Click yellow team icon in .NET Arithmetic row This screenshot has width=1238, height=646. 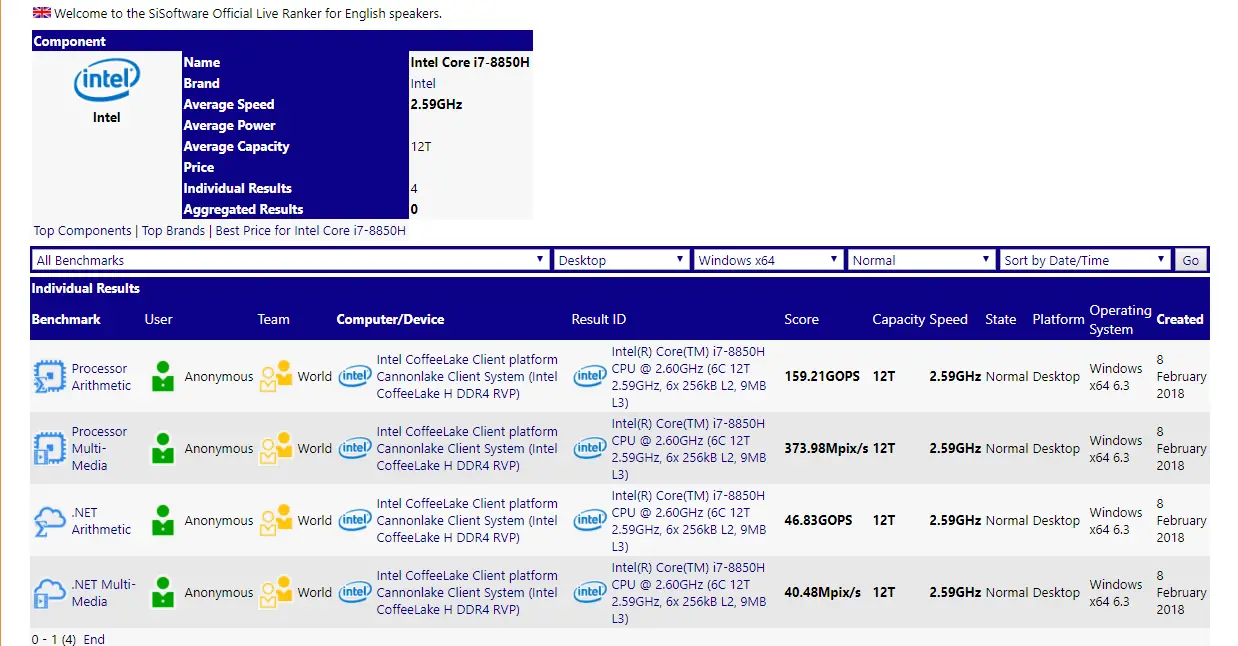[x=276, y=521]
